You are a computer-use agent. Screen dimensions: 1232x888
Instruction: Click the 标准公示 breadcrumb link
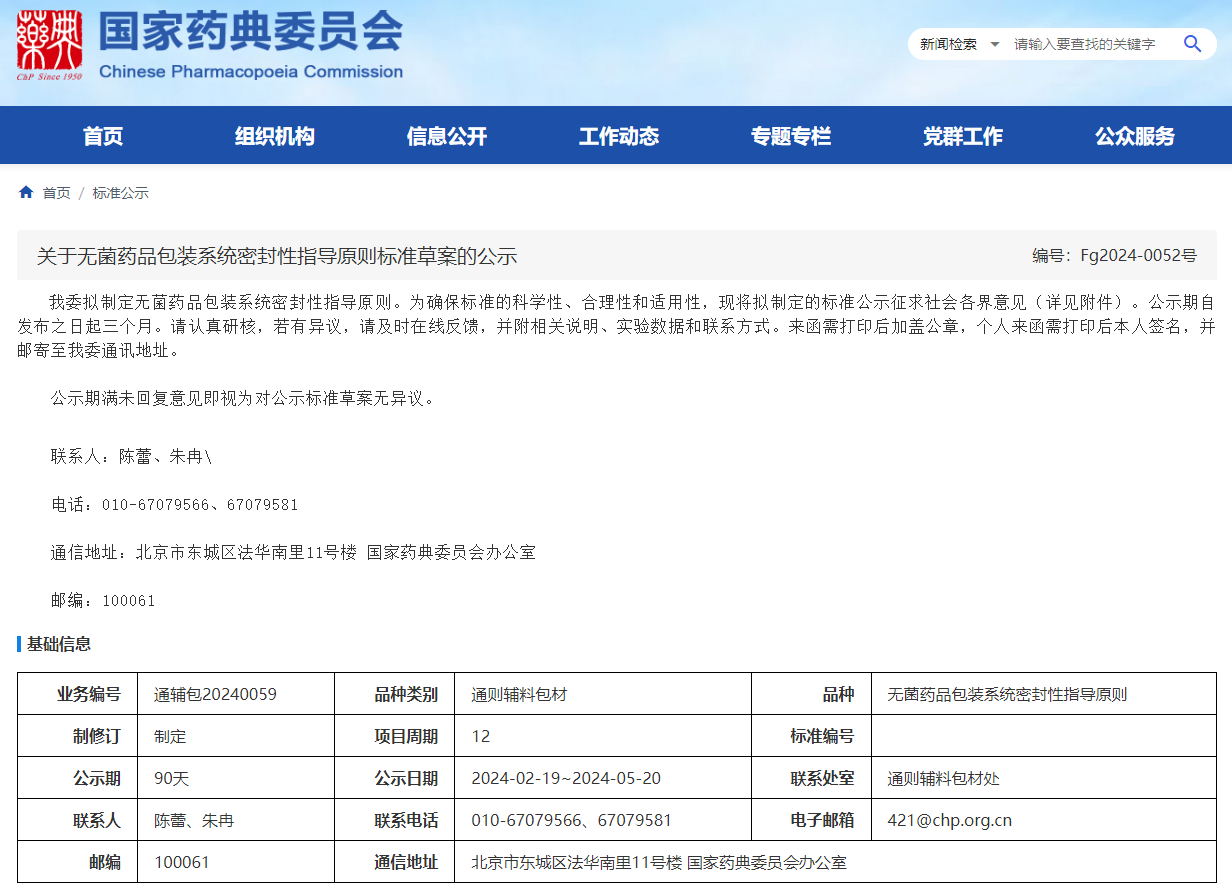click(120, 193)
